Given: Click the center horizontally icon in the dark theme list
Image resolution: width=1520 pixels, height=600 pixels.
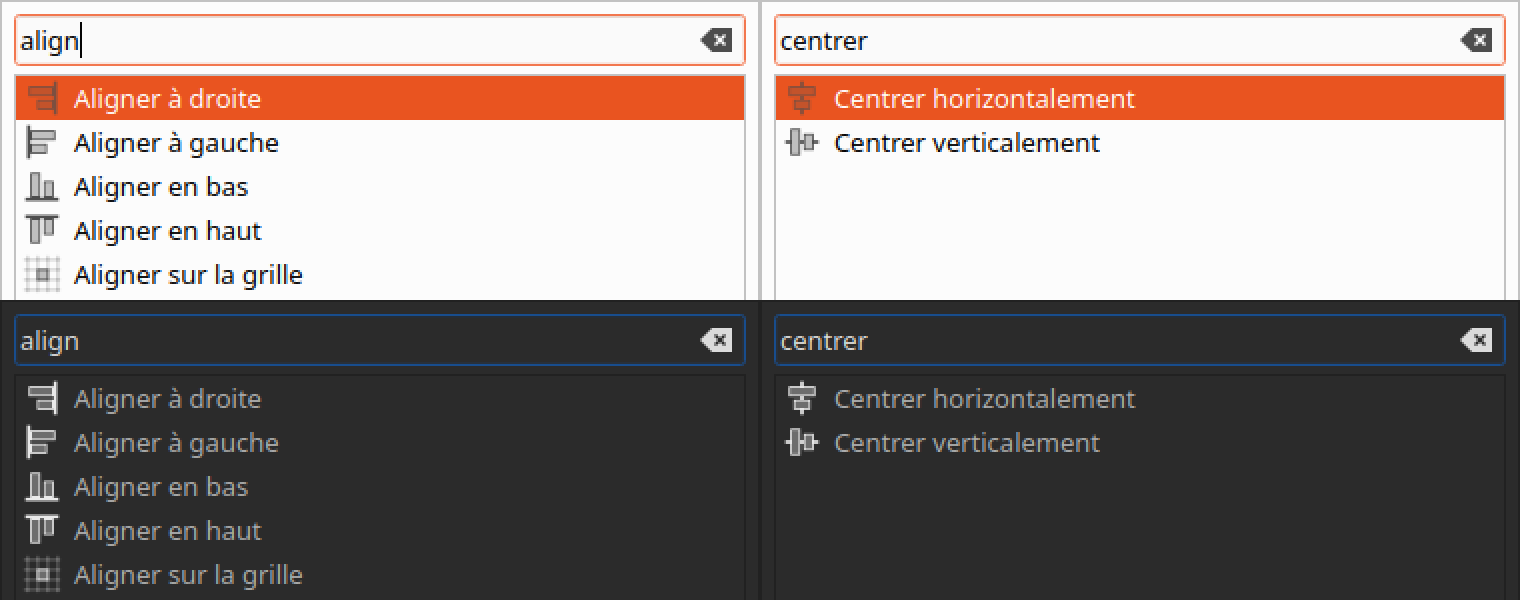Looking at the screenshot, I should point(802,399).
